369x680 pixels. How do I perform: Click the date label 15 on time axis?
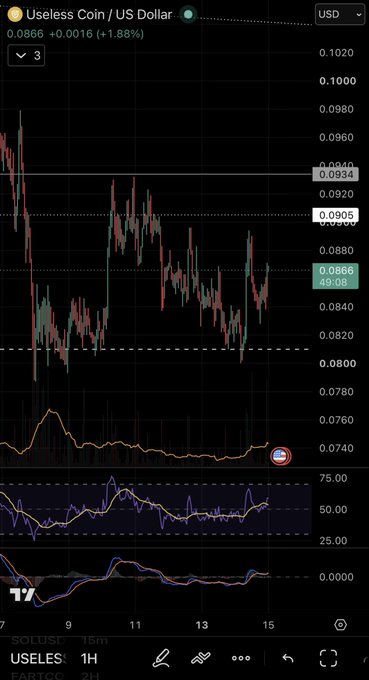click(x=268, y=625)
